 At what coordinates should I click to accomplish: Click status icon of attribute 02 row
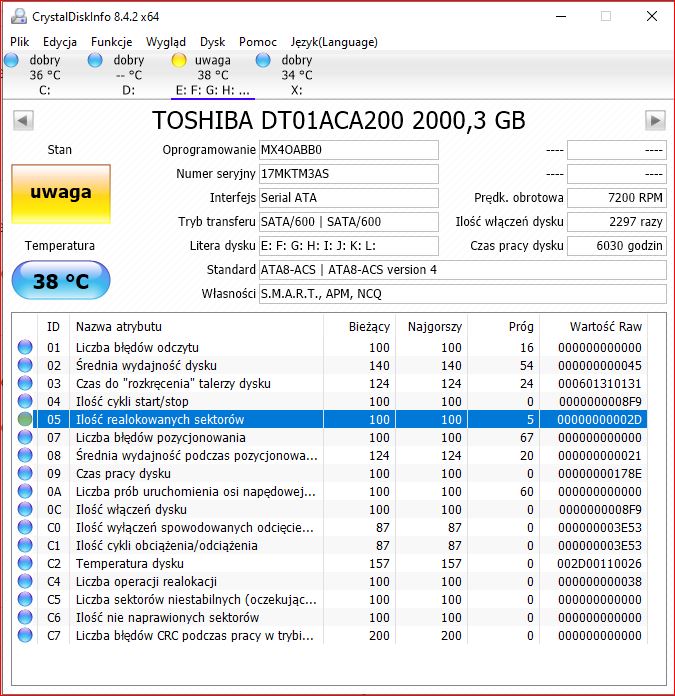[x=25, y=365]
